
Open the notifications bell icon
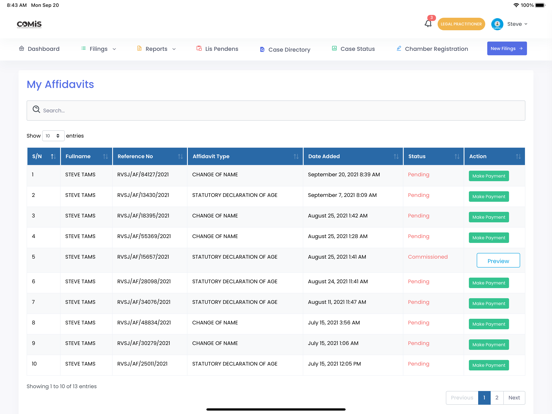point(428,24)
